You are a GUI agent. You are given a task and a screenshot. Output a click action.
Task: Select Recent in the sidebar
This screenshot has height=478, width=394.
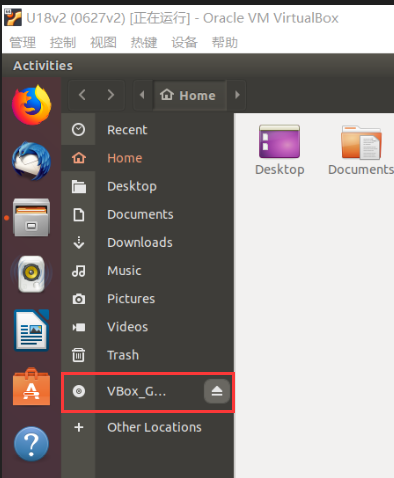147,130
